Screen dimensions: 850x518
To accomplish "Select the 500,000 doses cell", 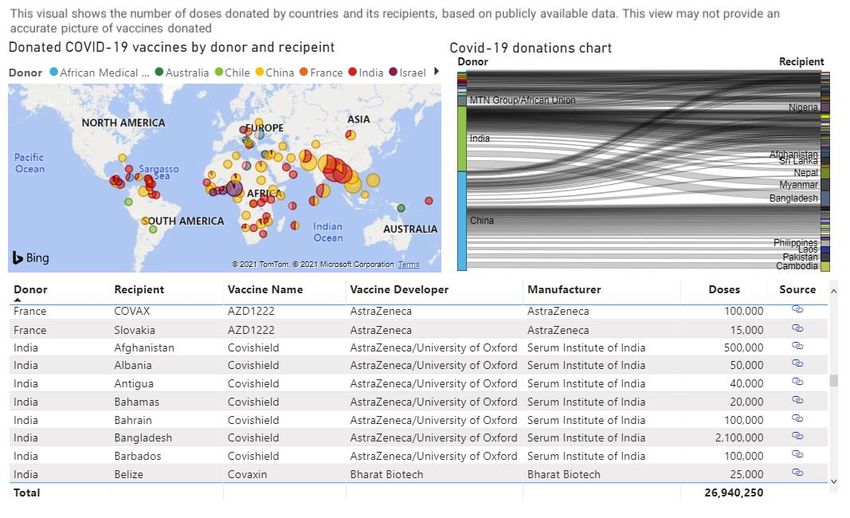I will pyautogui.click(x=743, y=348).
